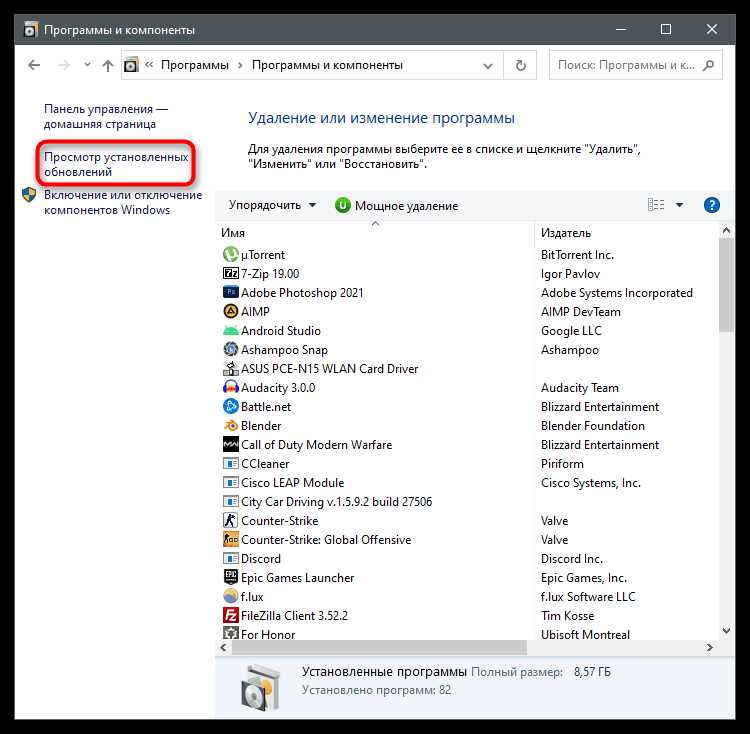Click the Программы breadcrumb

pos(195,65)
